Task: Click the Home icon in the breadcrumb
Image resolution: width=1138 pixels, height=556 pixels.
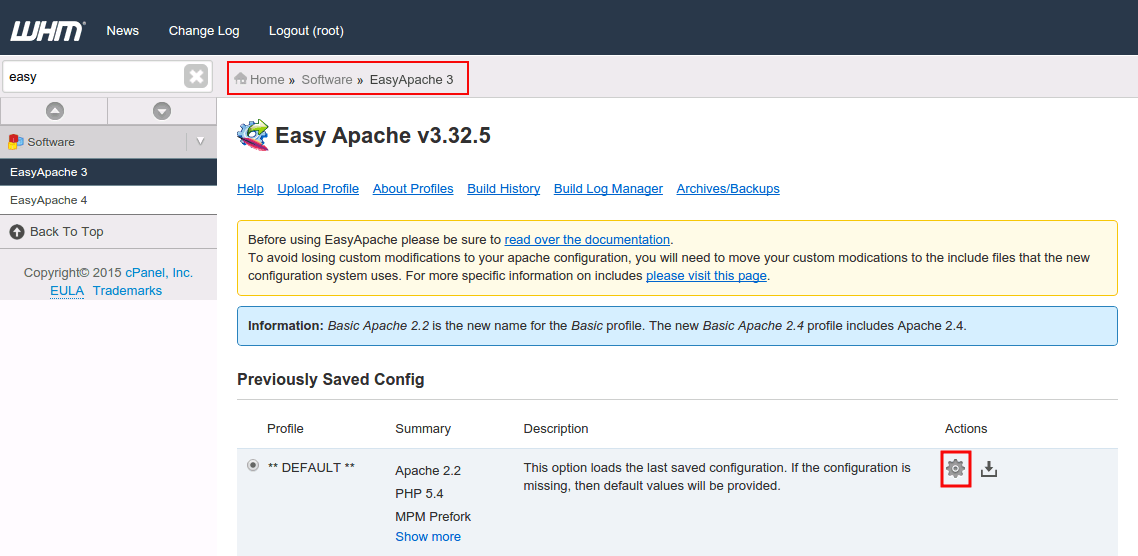Action: (x=241, y=78)
